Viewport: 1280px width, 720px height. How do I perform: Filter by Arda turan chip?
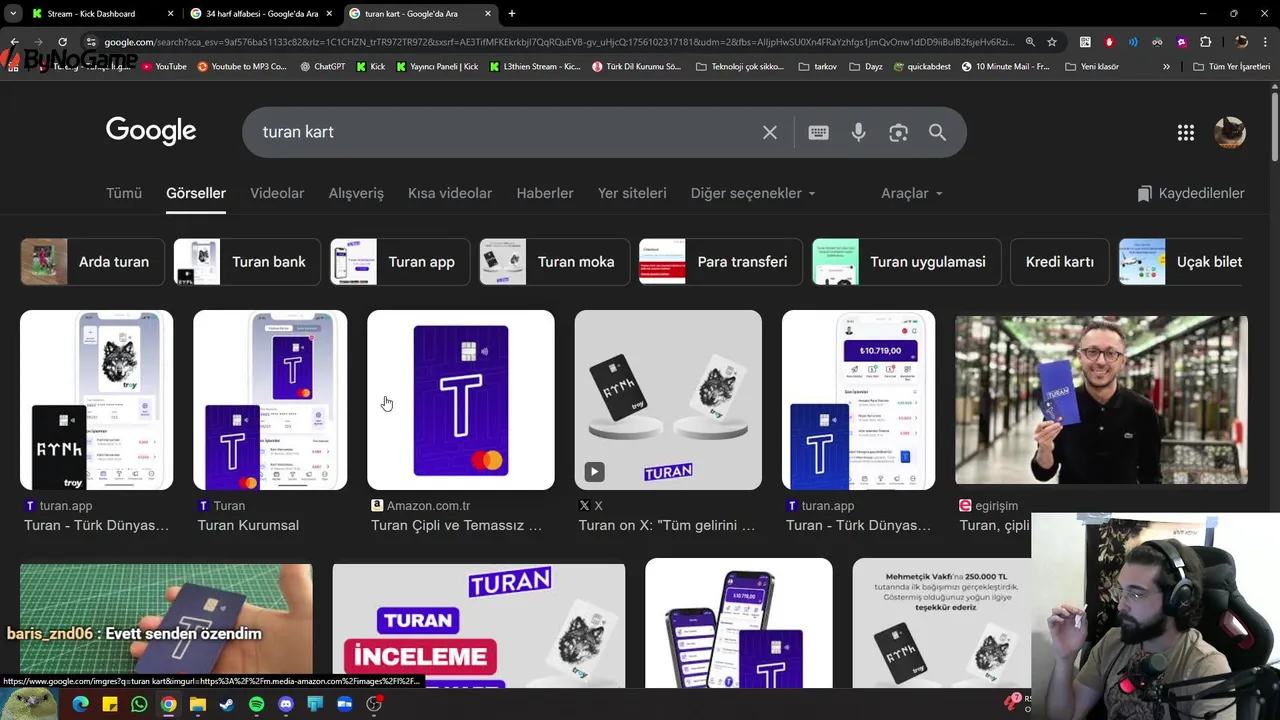(x=92, y=262)
